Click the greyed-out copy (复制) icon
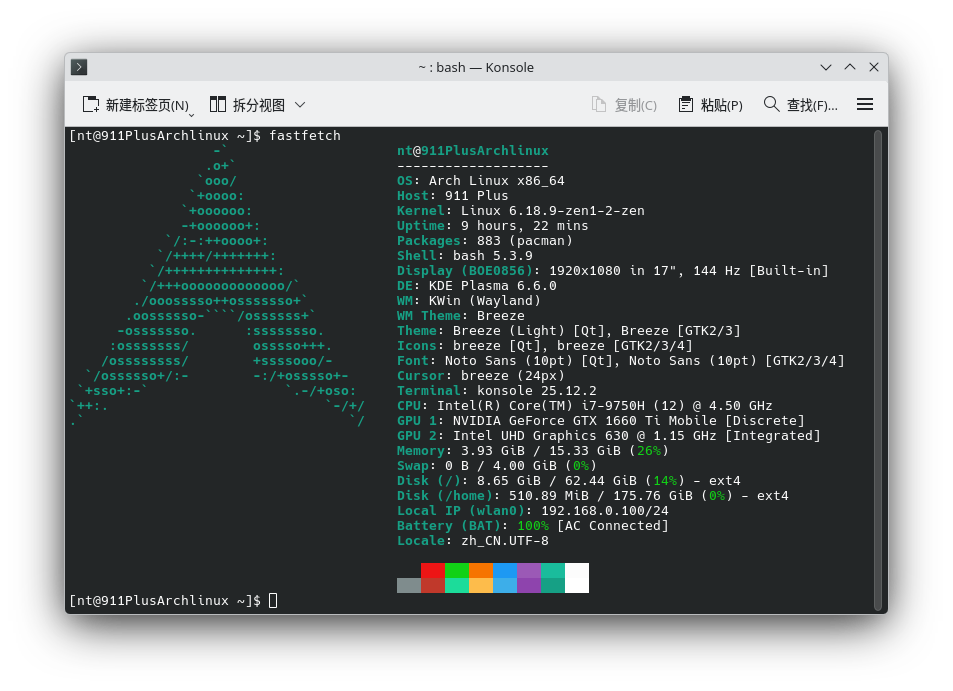The width and height of the screenshot is (953, 691). coord(599,104)
